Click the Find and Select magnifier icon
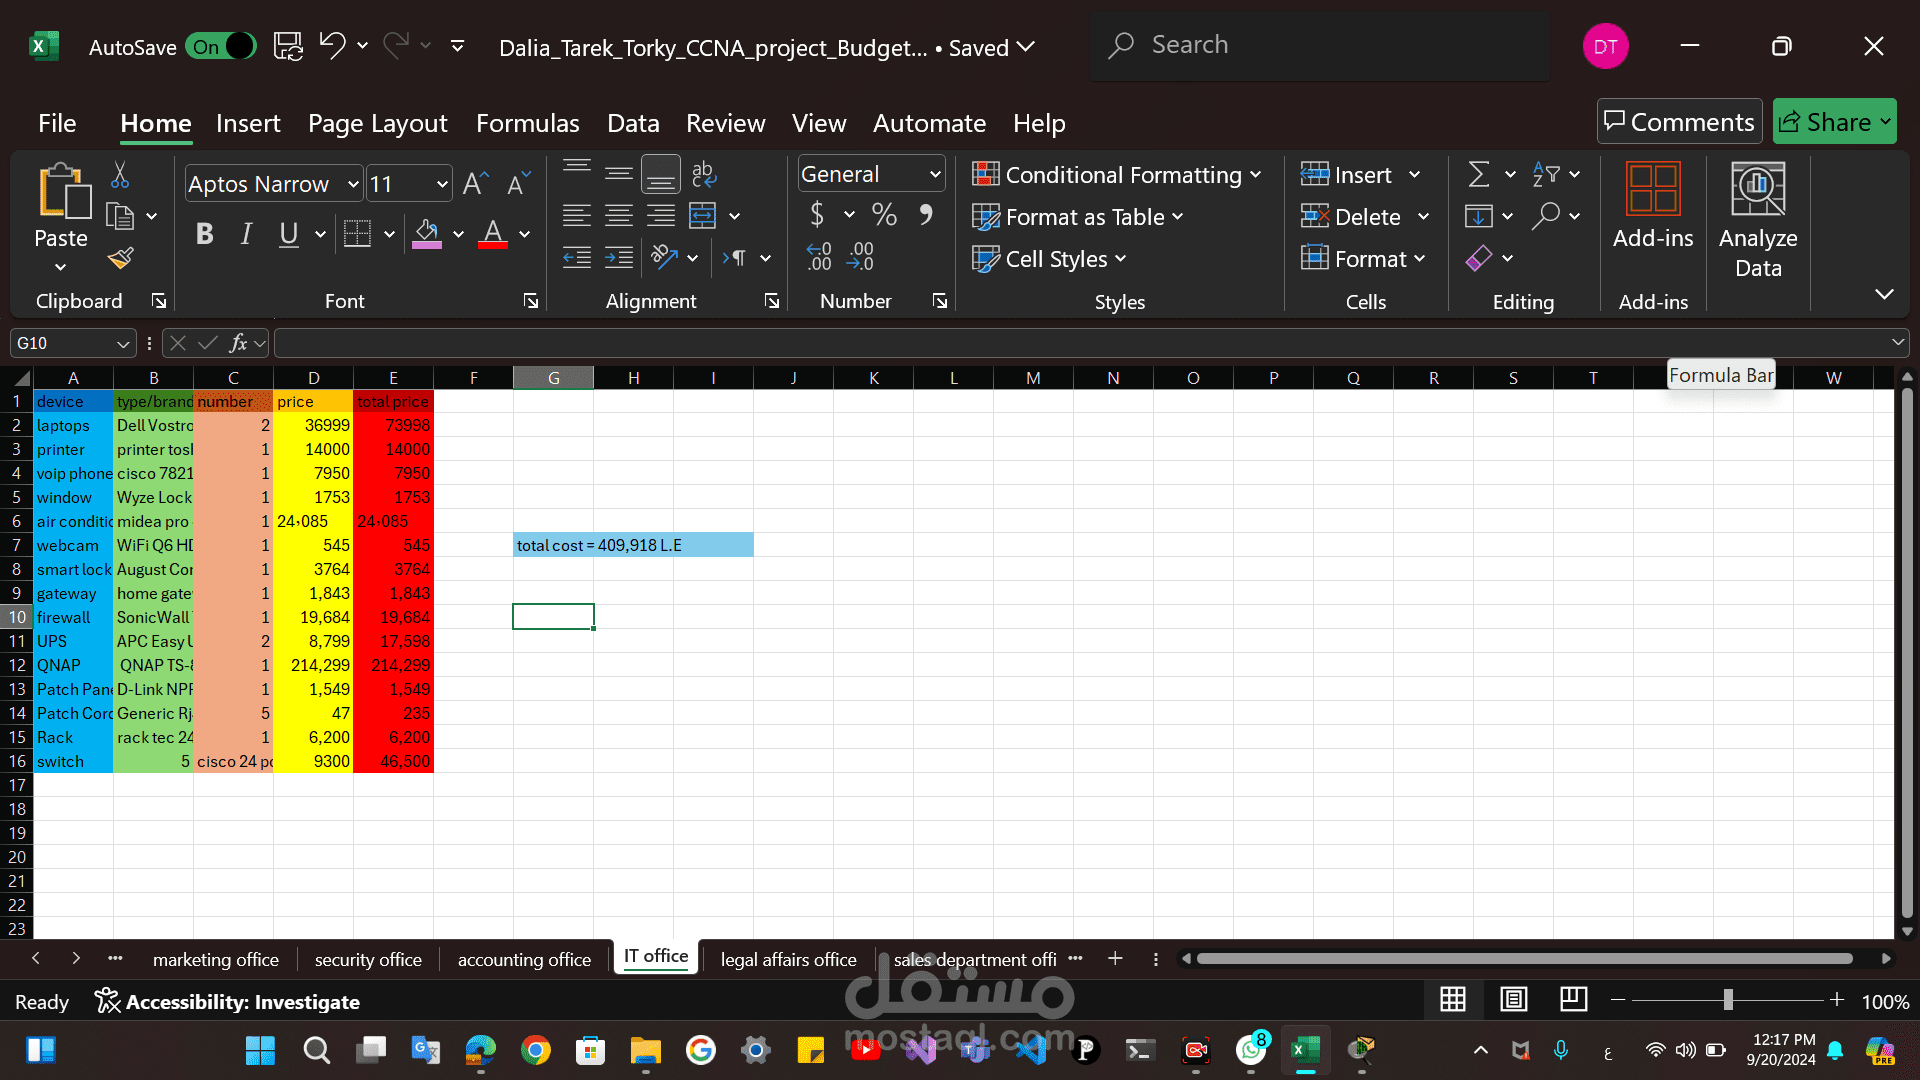 [1546, 216]
